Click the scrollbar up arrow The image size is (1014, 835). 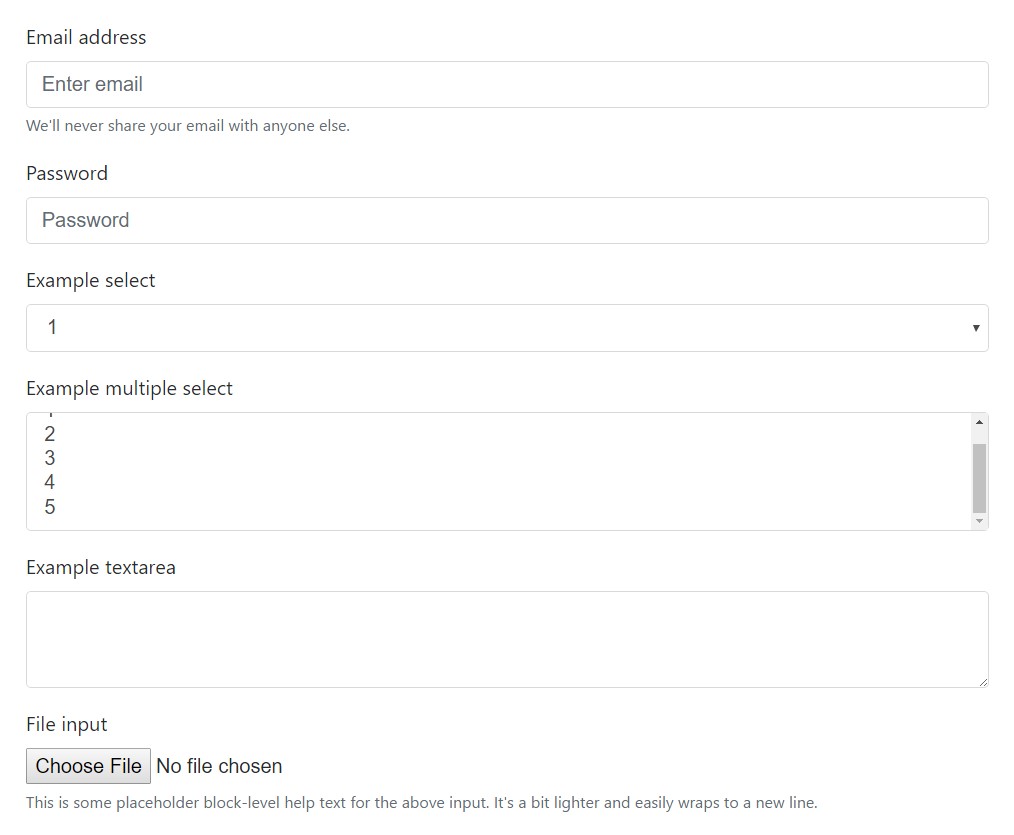click(x=979, y=421)
